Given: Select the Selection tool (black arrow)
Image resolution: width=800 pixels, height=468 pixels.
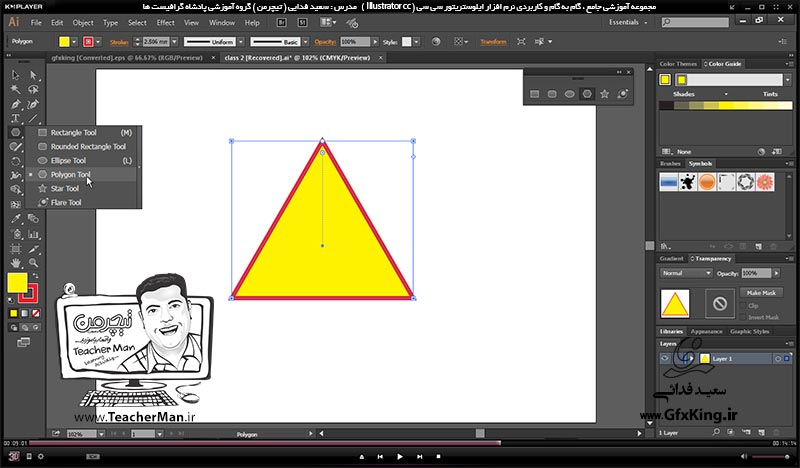Looking at the screenshot, I should coord(15,75).
